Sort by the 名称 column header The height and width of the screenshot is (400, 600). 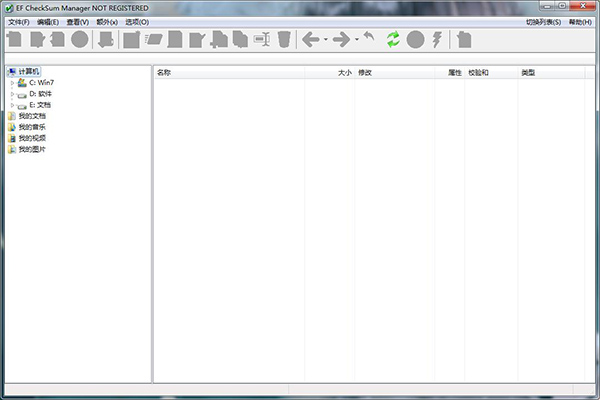[x=229, y=73]
